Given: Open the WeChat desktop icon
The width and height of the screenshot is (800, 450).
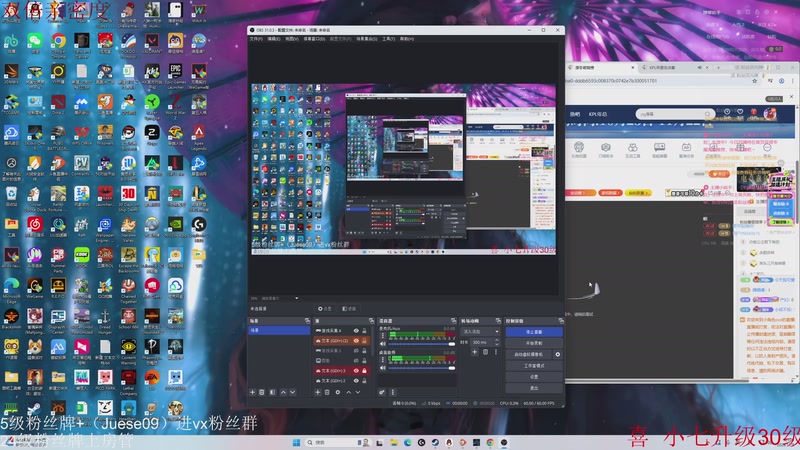Looking at the screenshot, I should click(35, 43).
